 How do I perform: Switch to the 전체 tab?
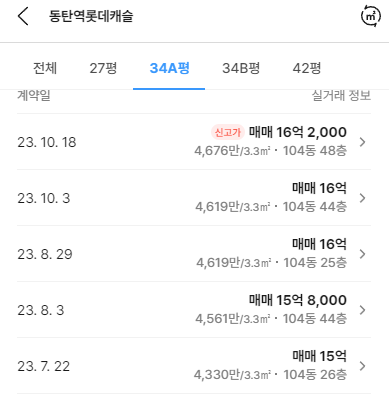click(45, 68)
